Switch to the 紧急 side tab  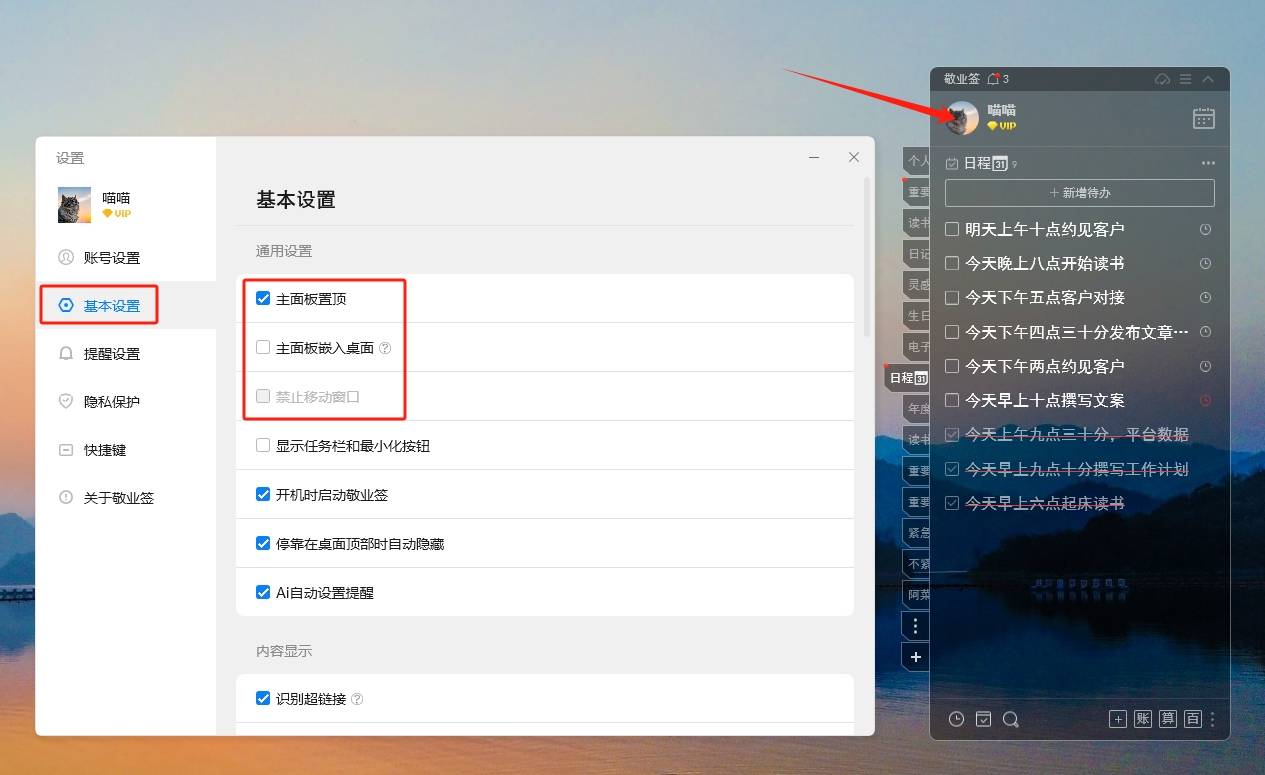click(x=917, y=532)
